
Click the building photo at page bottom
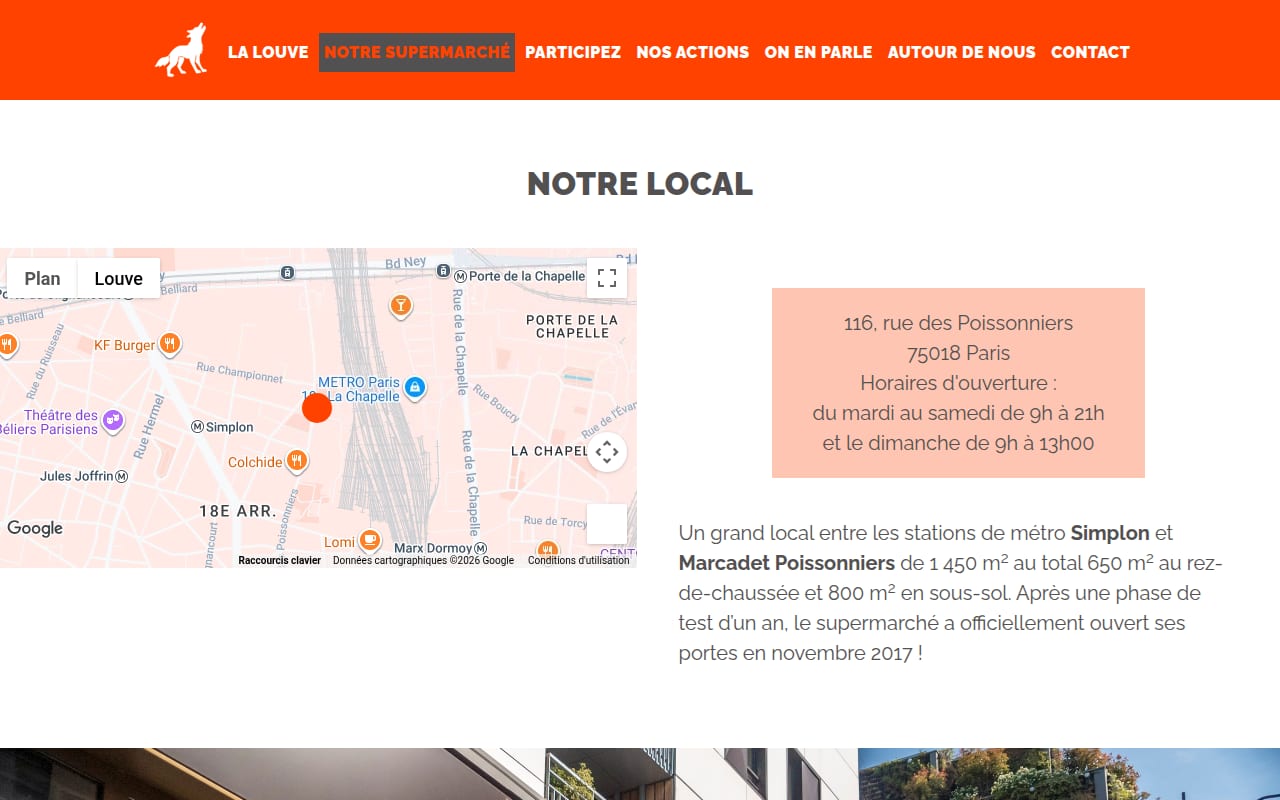640,774
